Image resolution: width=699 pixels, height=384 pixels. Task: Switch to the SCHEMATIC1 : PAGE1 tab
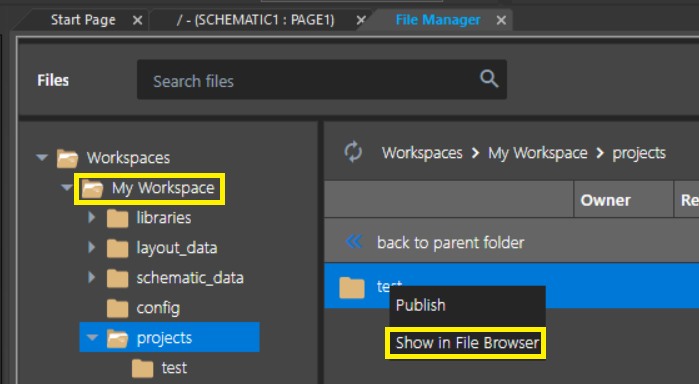click(255, 20)
